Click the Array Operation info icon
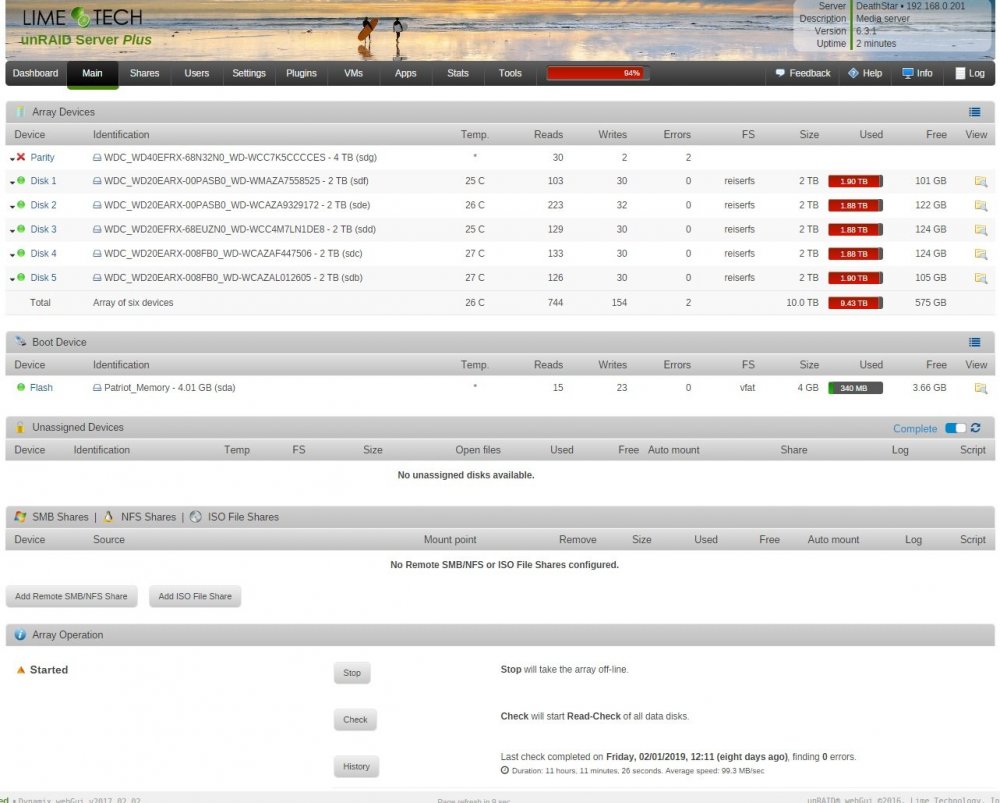This screenshot has width=1000, height=803. (20, 635)
